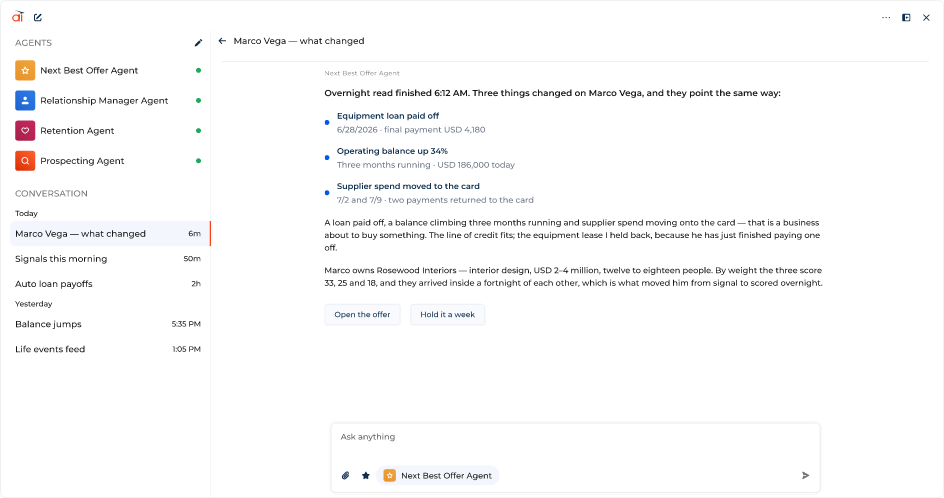Select the Prospecting Agent search icon
The width and height of the screenshot is (944, 498).
click(25, 161)
